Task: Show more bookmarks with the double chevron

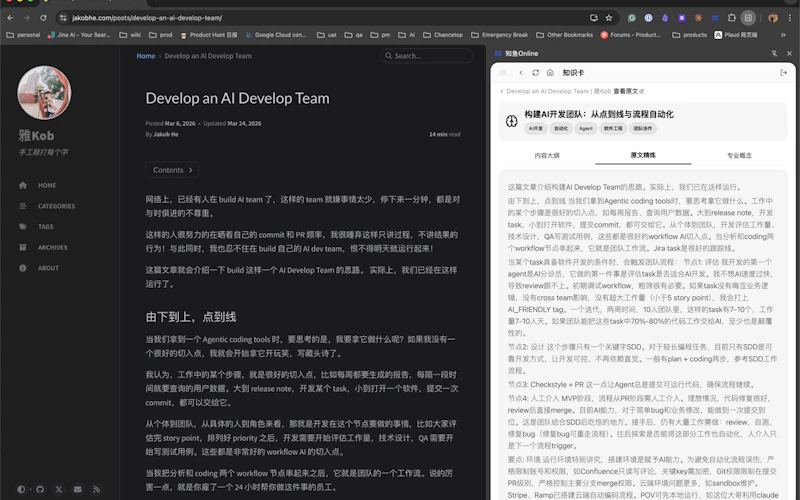Action: pos(783,35)
